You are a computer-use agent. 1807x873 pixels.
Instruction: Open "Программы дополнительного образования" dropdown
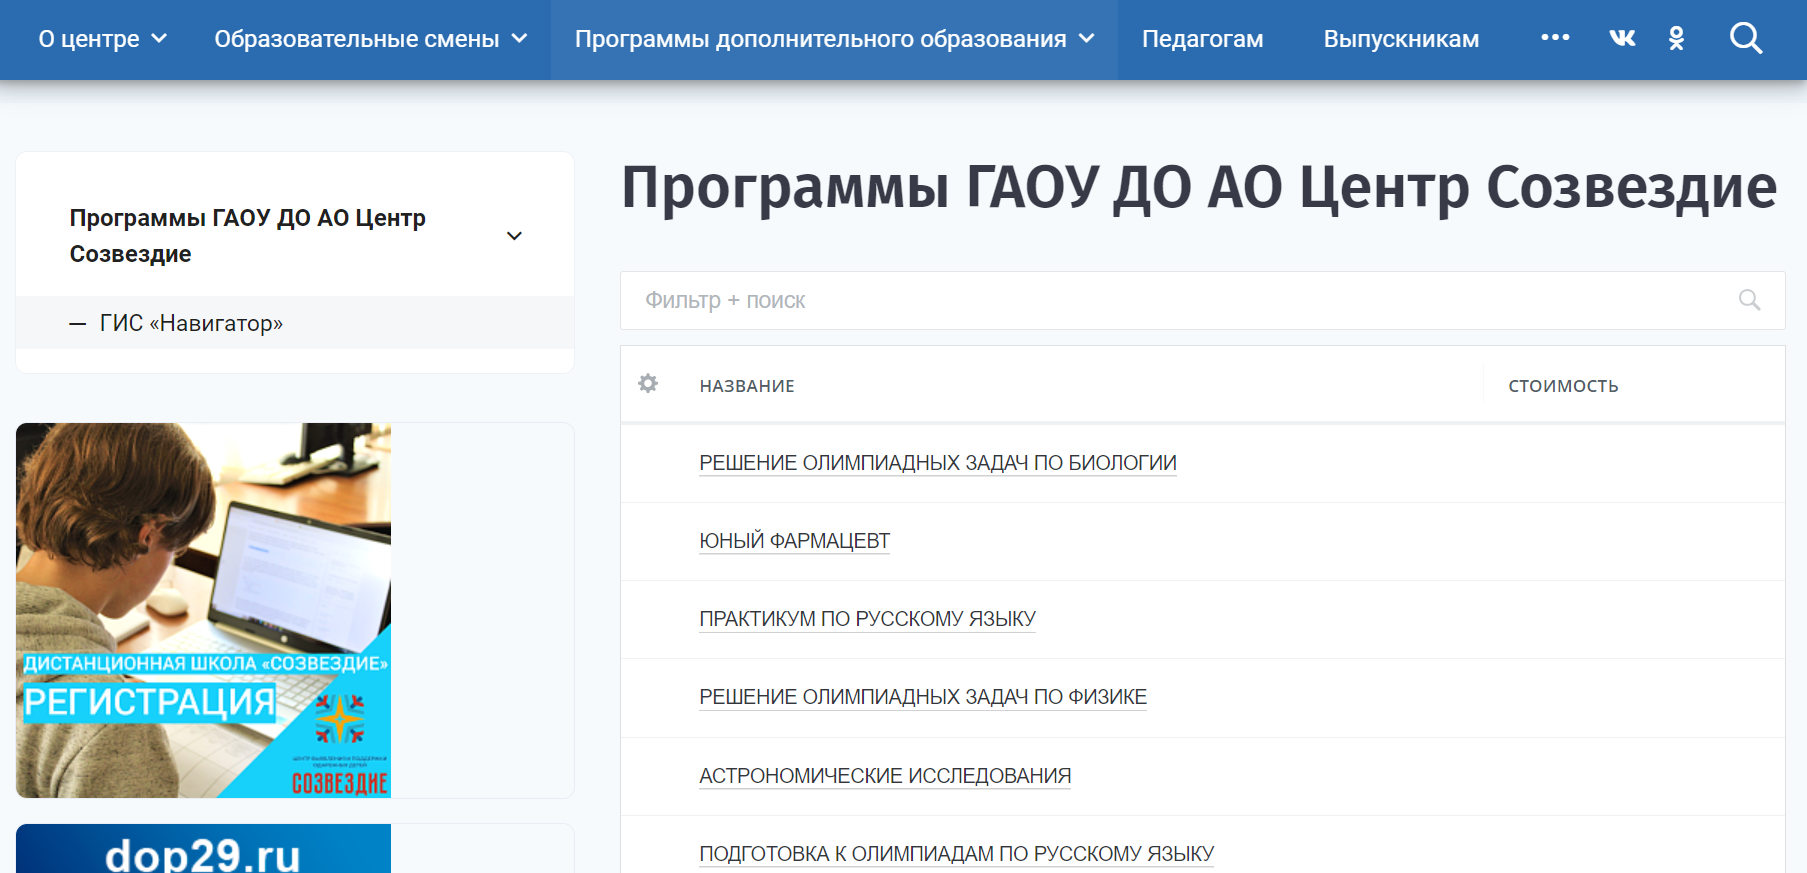coord(834,39)
